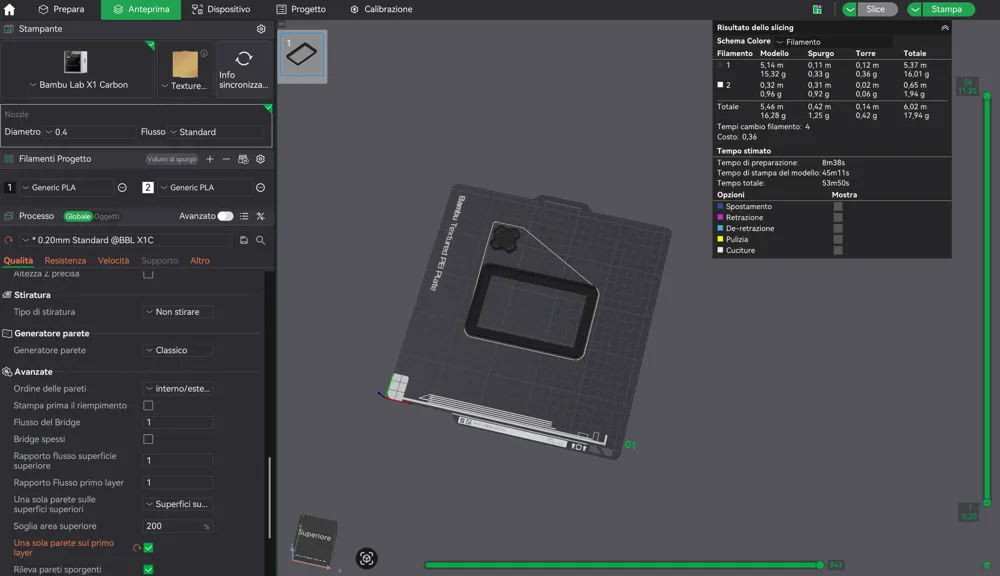The image size is (1000, 576).
Task: Click vertical layer slider bottom handle
Action: click(x=987, y=503)
